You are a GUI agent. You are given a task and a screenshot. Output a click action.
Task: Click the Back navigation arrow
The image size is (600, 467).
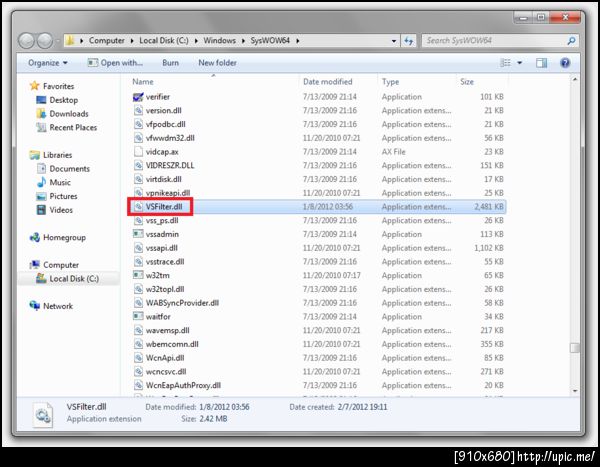(27, 41)
